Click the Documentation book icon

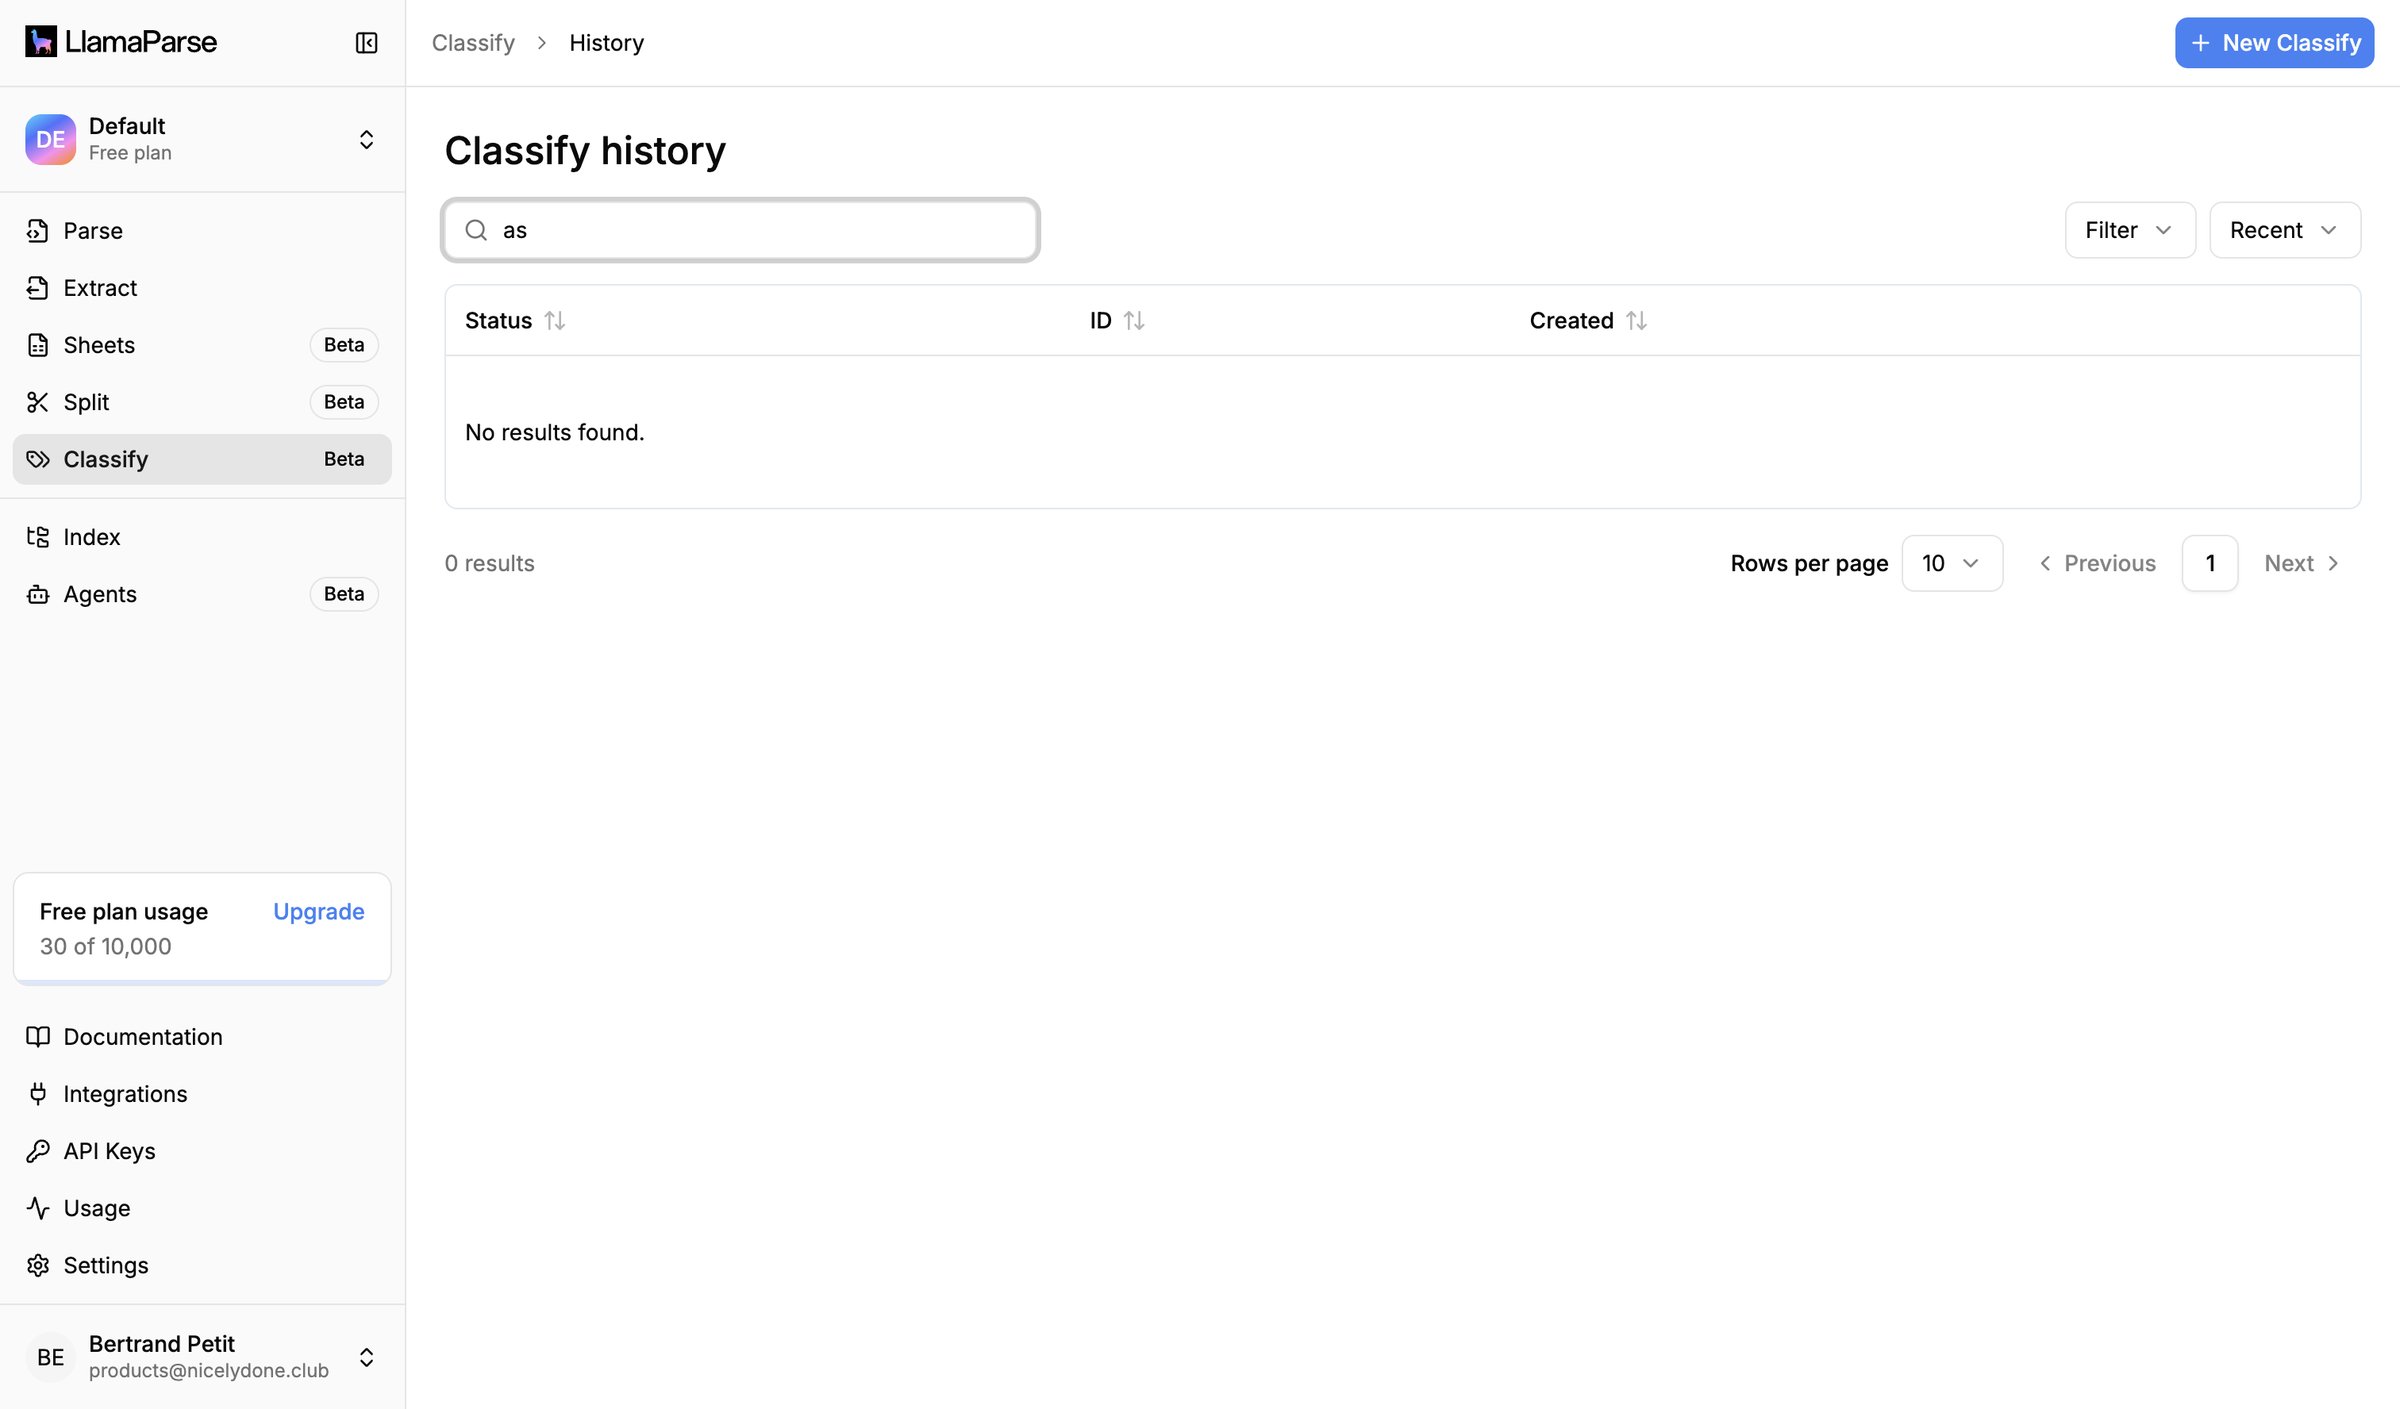(38, 1037)
